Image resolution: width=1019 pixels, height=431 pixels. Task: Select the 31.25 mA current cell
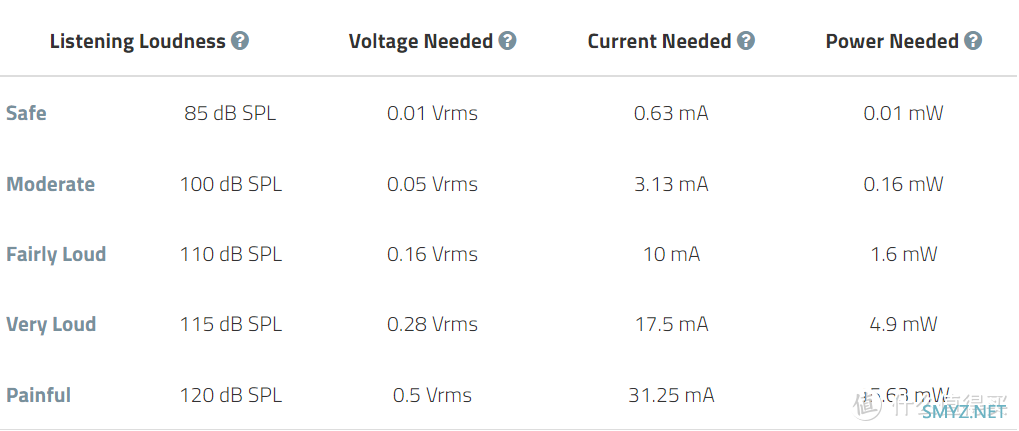click(671, 395)
